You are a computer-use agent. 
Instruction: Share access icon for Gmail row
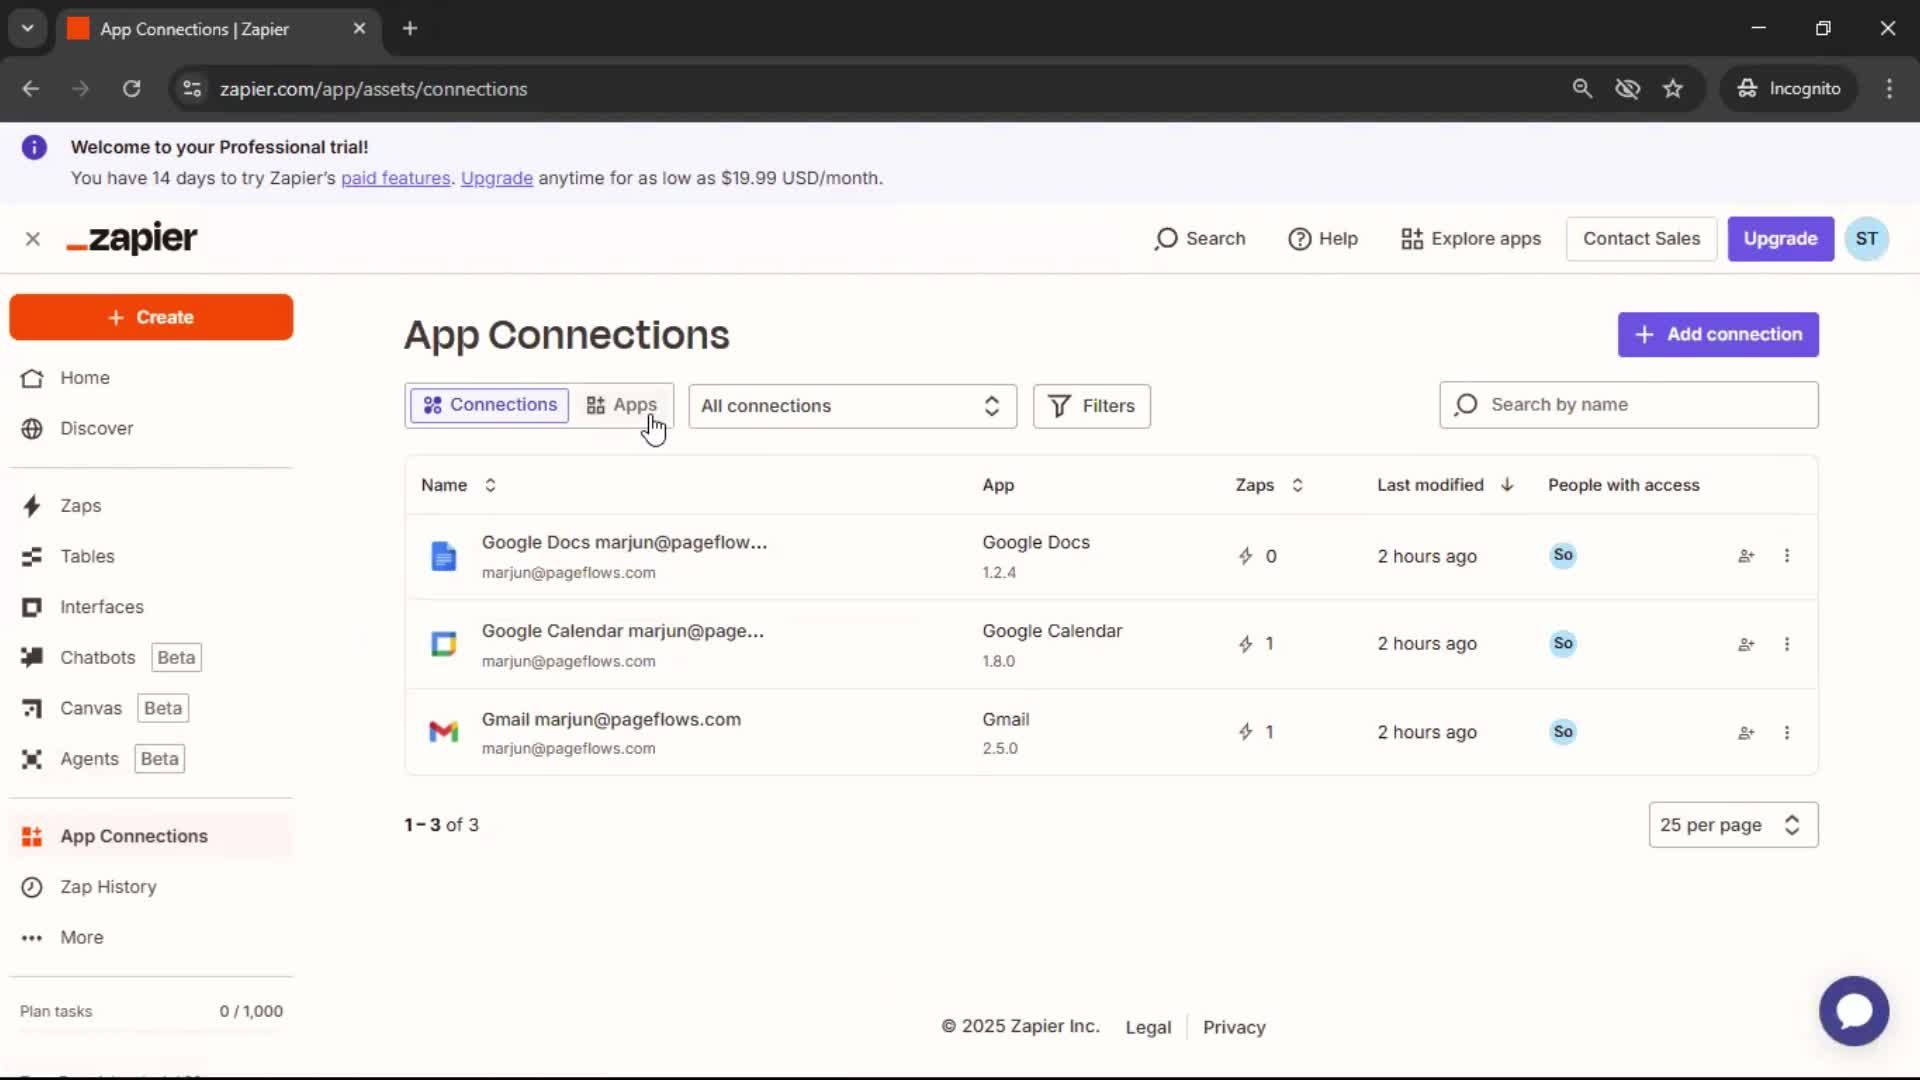pyautogui.click(x=1746, y=732)
